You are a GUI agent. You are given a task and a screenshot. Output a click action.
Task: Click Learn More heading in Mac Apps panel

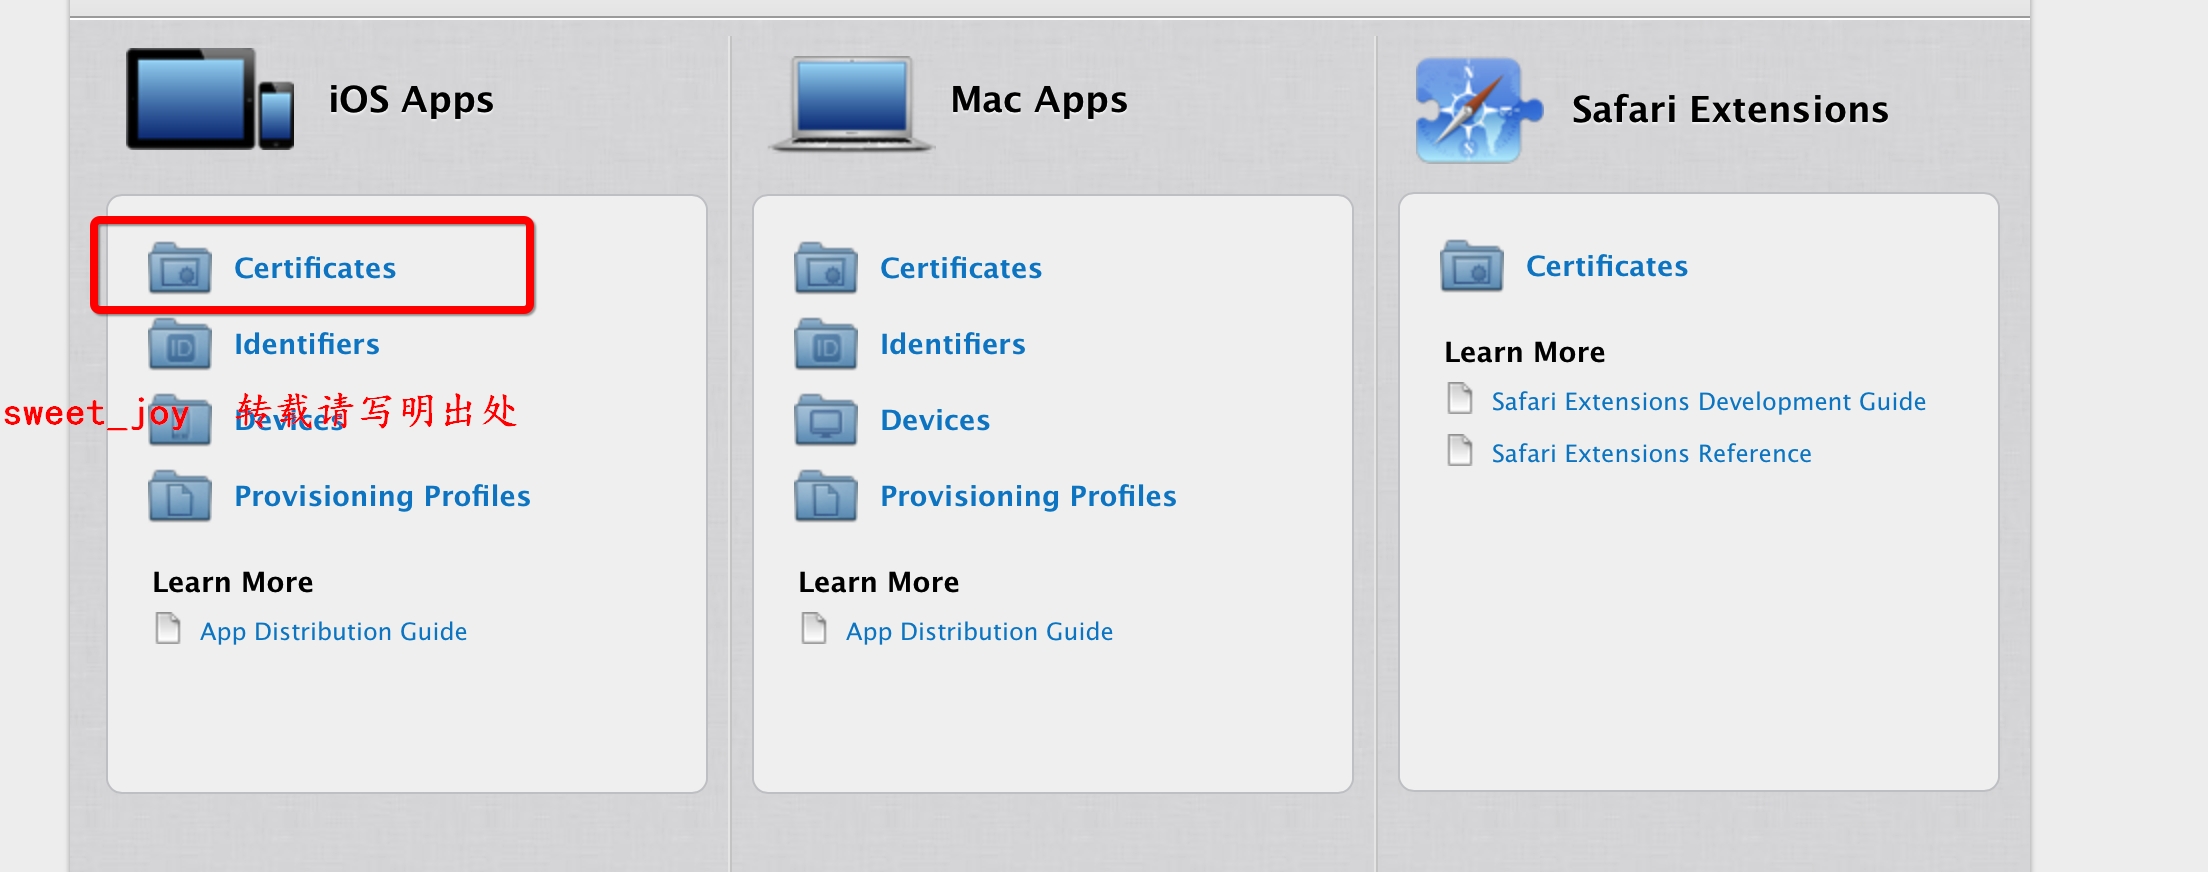point(879,582)
